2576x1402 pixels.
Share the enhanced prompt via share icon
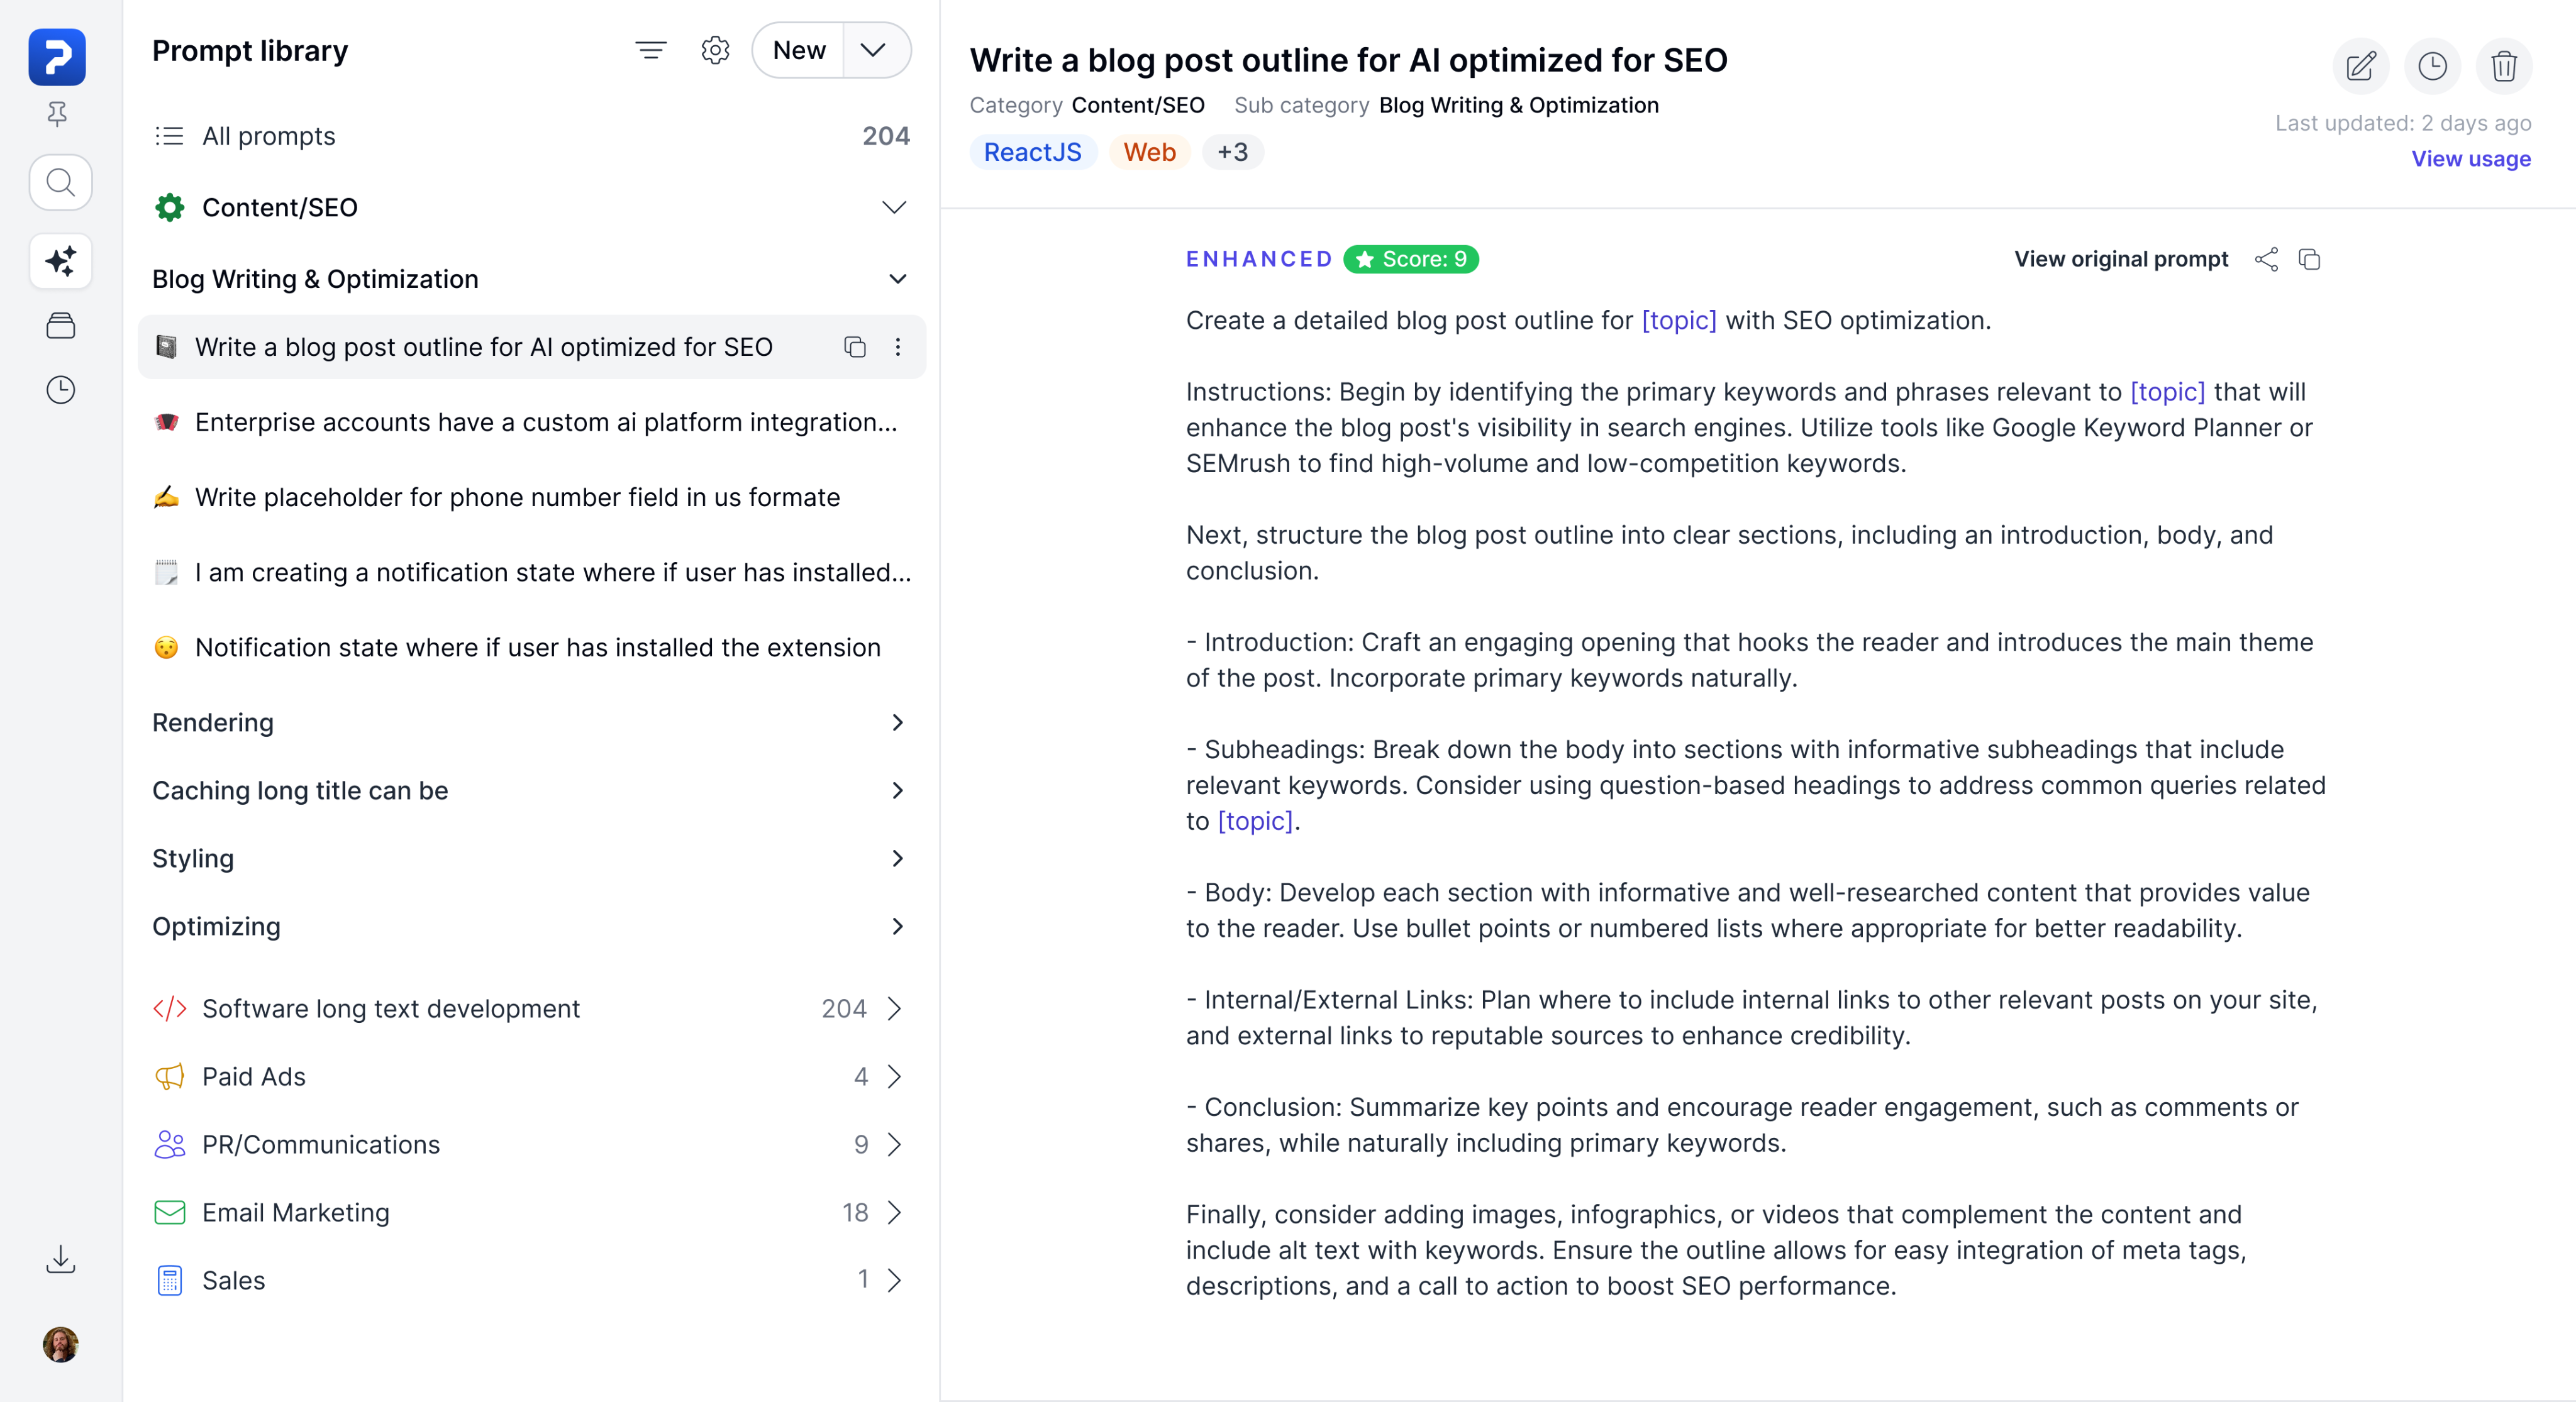point(2266,259)
